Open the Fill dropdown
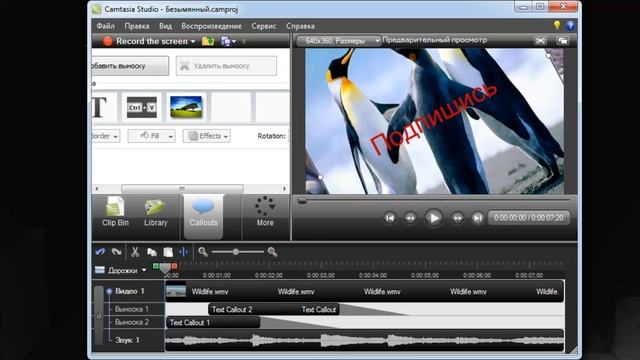This screenshot has width=640, height=360. 151,136
